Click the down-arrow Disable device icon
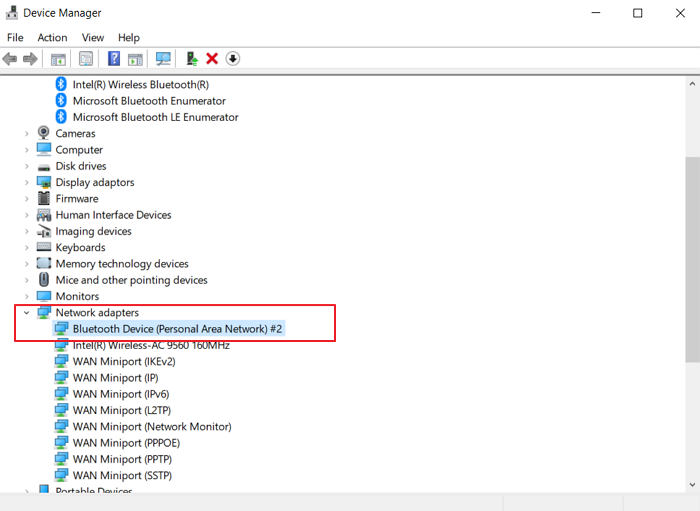The height and width of the screenshot is (511, 700). 233,59
